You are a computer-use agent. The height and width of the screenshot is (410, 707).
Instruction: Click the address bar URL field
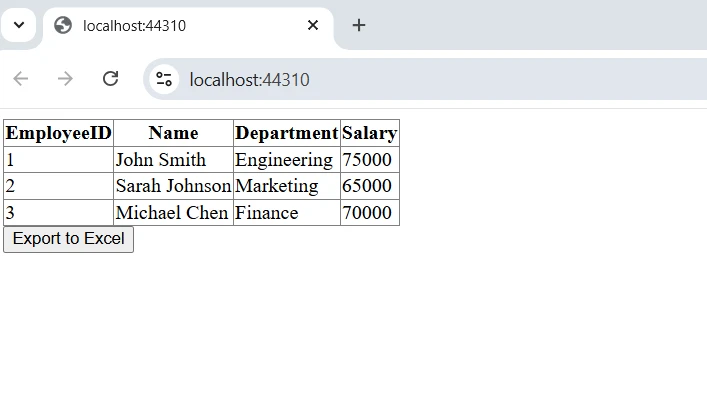tap(400, 79)
